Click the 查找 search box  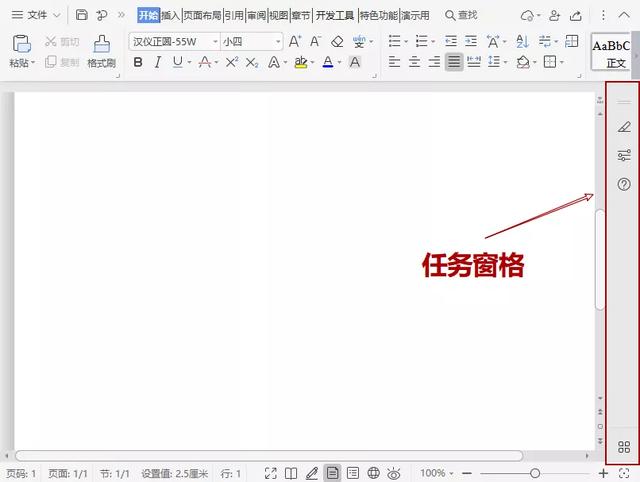[461, 16]
